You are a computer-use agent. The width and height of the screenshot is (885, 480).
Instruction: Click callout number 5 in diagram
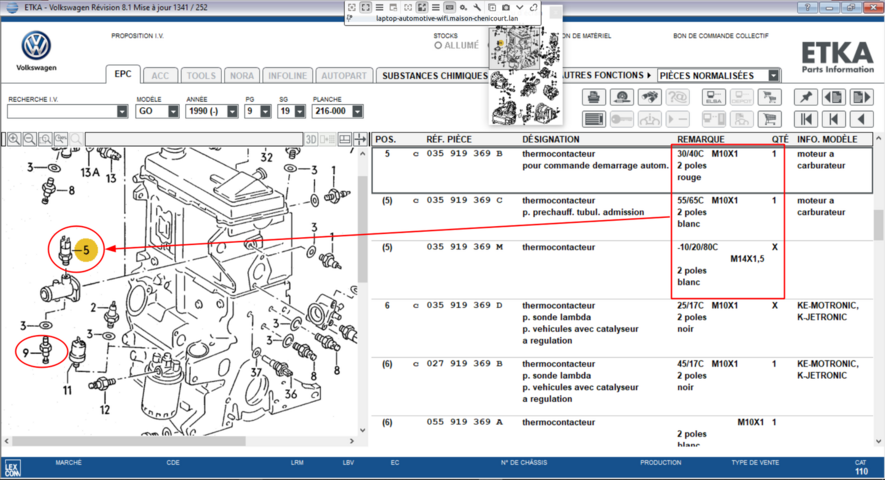[86, 250]
